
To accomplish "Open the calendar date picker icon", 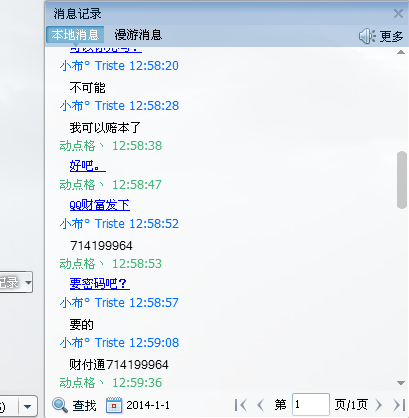I will tap(114, 405).
